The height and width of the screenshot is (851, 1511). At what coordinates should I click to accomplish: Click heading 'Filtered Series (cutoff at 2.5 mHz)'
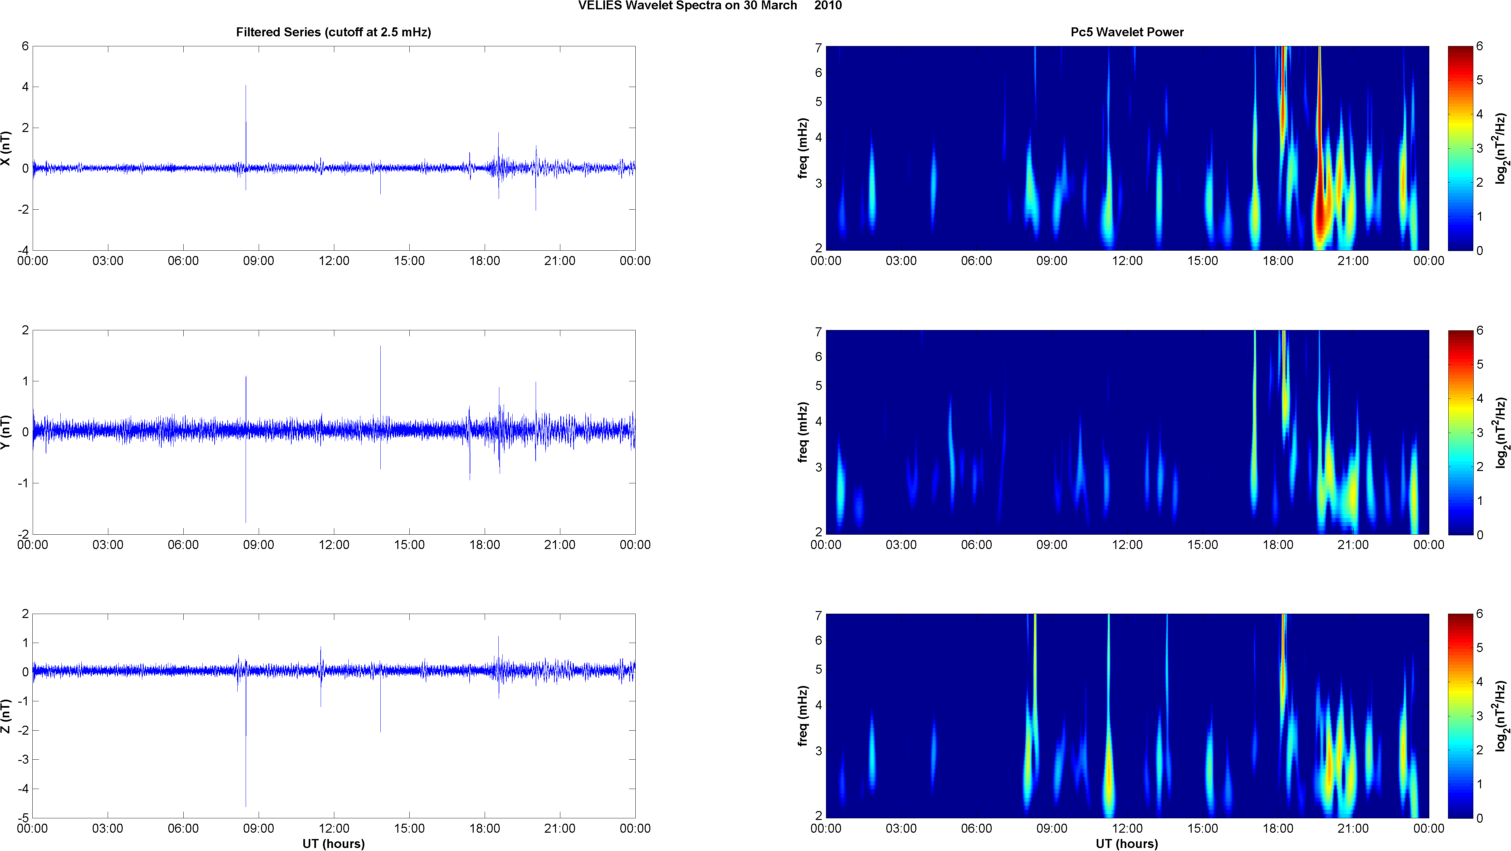pos(333,32)
